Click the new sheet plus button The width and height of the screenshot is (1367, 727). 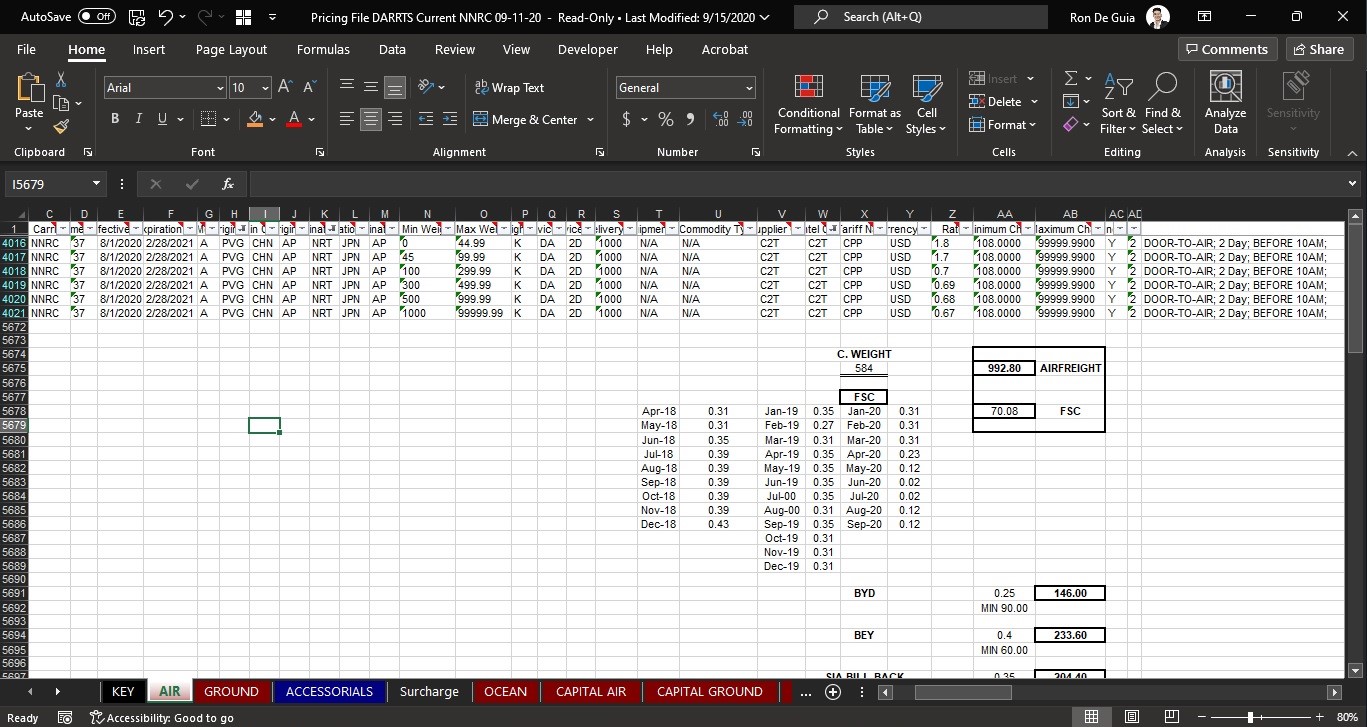pyautogui.click(x=833, y=692)
